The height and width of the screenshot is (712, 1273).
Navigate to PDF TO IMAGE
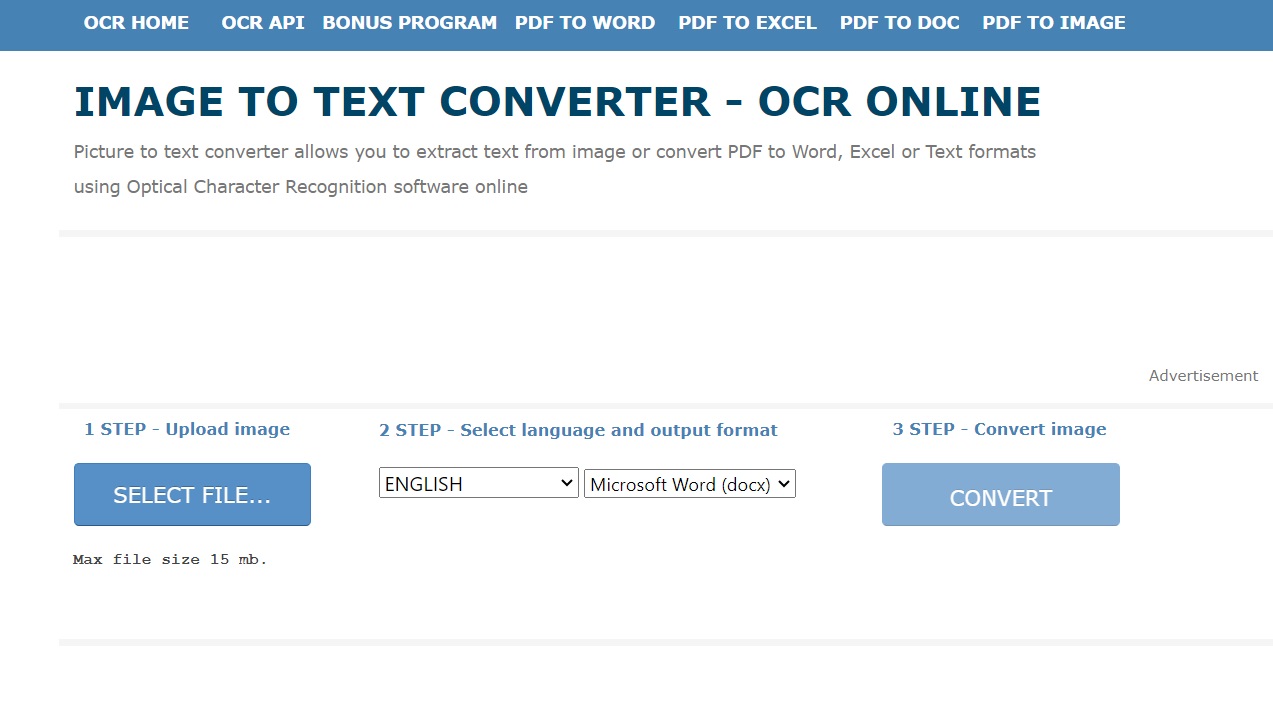[1053, 22]
